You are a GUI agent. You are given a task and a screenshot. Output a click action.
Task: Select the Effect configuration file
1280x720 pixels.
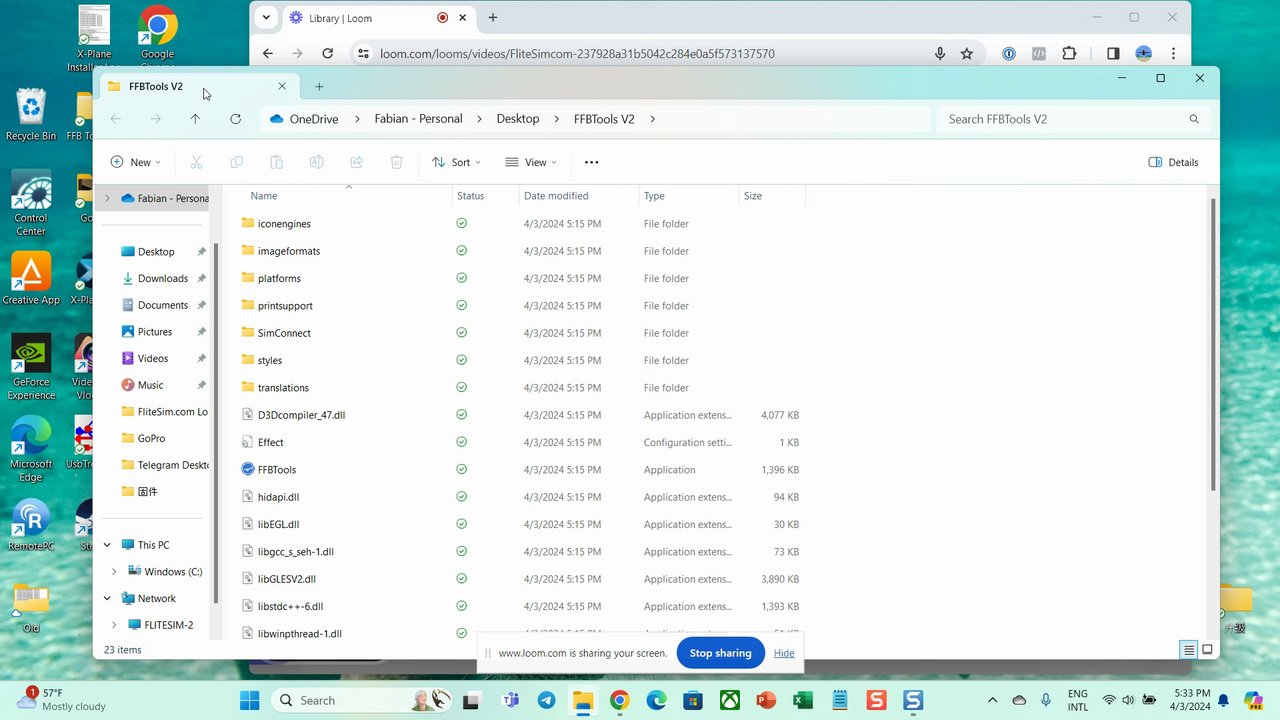pyautogui.click(x=270, y=442)
